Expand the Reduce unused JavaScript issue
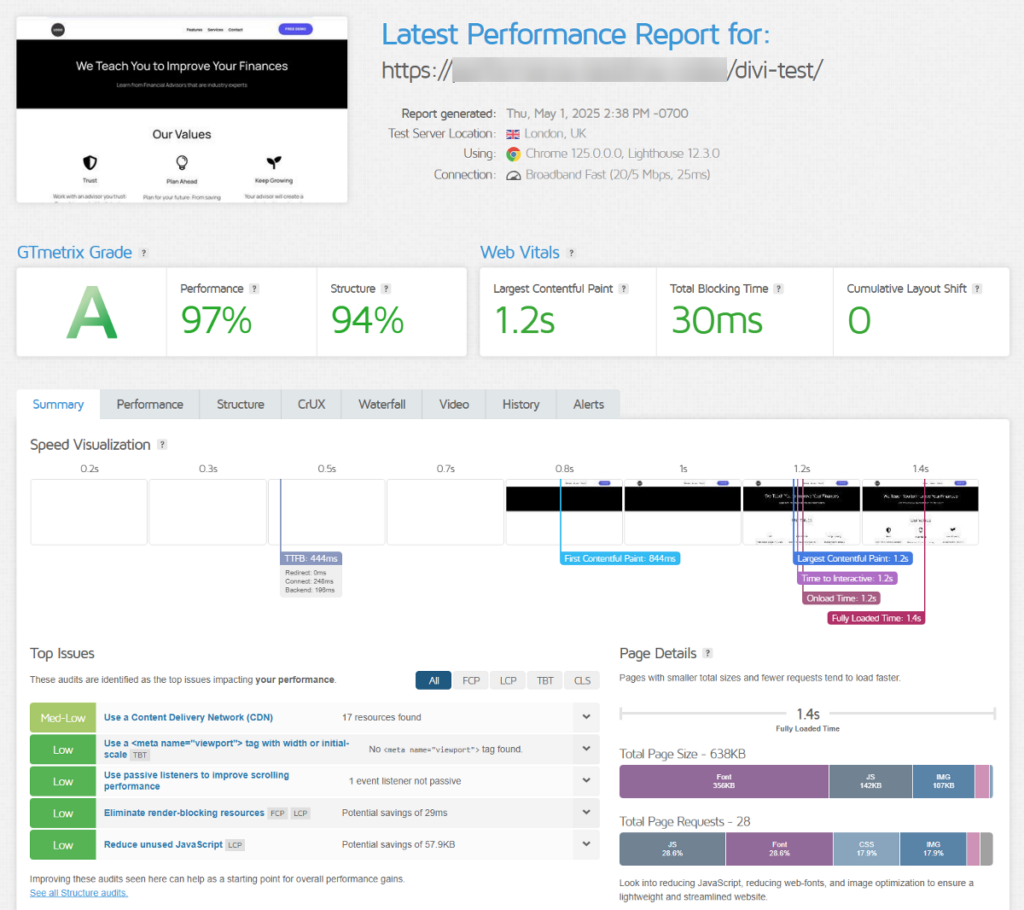1024x910 pixels. (x=586, y=844)
